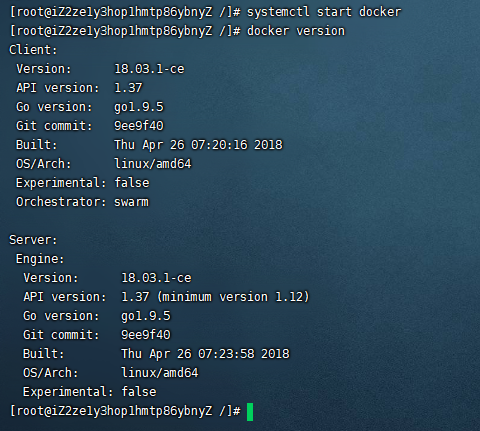Click the client OS/Arch value linux/amd64

coord(153,164)
